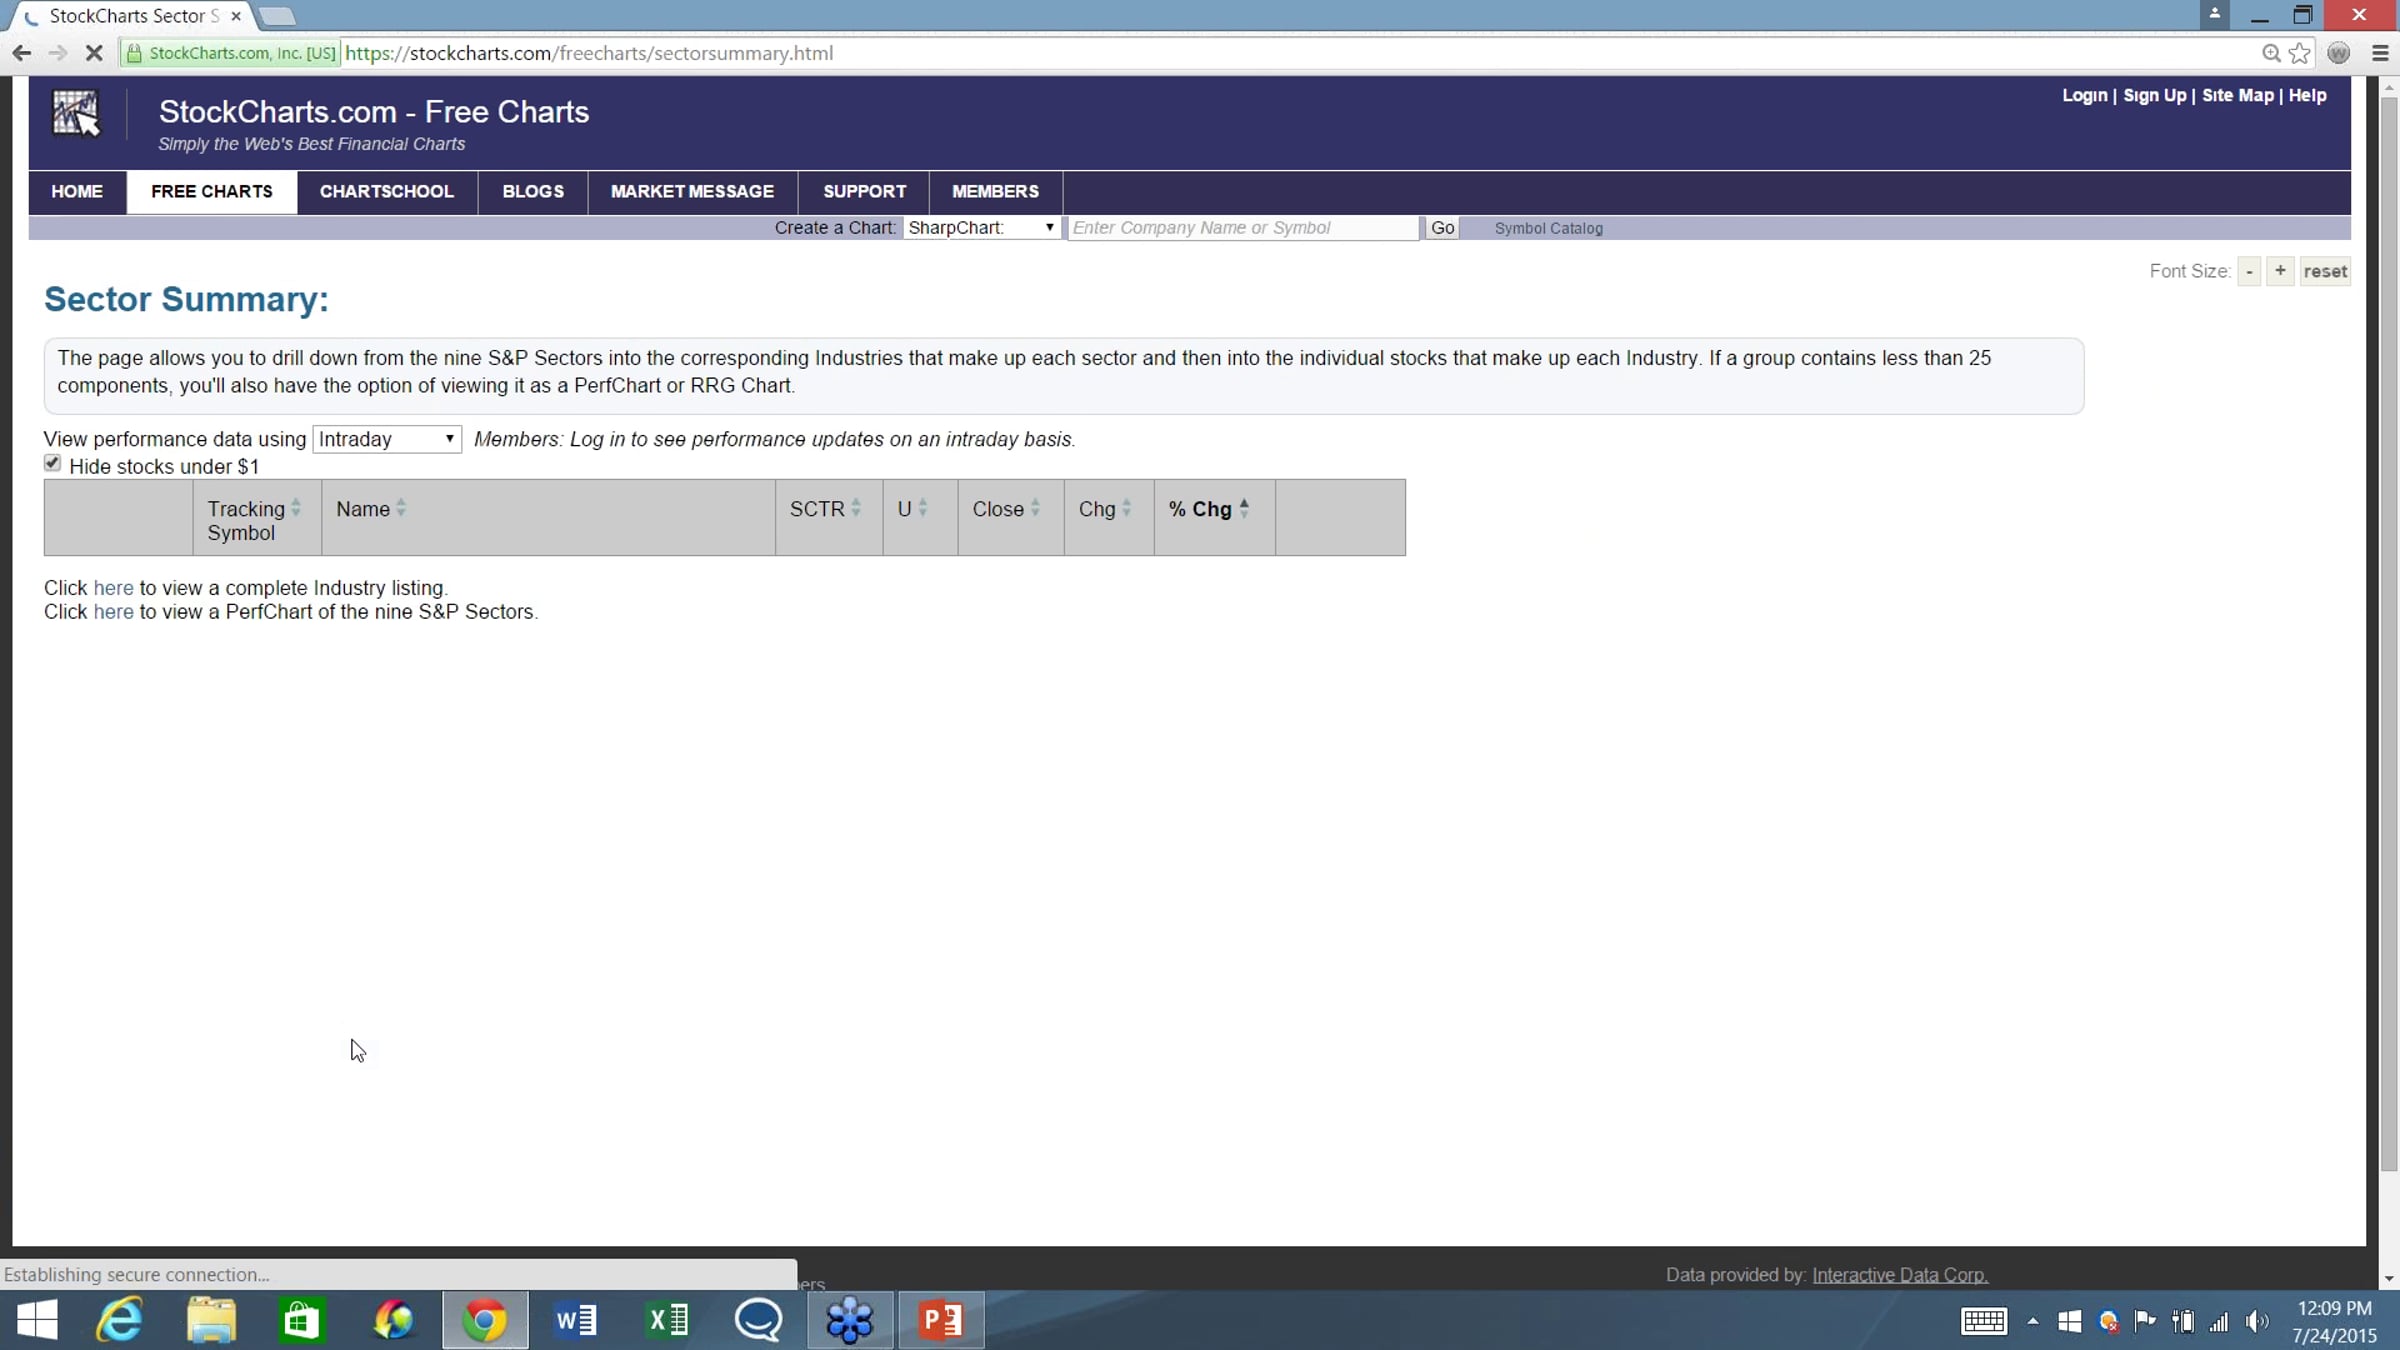Open Windows Start menu
This screenshot has width=2400, height=1350.
pos(38,1320)
